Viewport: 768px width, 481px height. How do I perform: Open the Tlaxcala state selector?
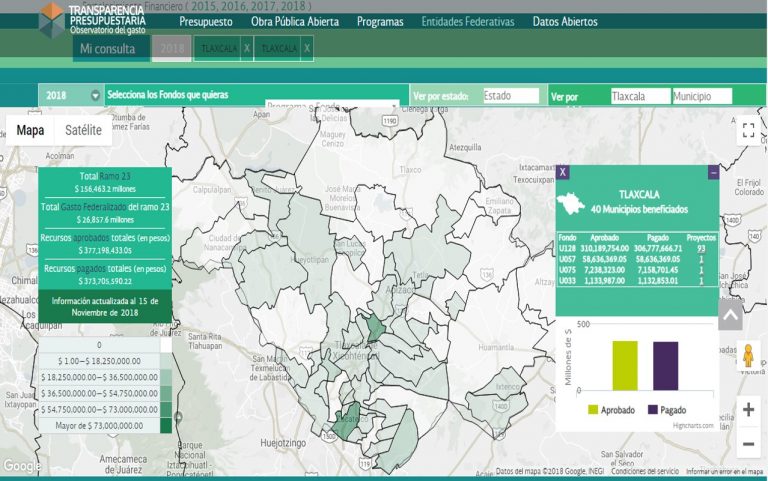tap(640, 96)
